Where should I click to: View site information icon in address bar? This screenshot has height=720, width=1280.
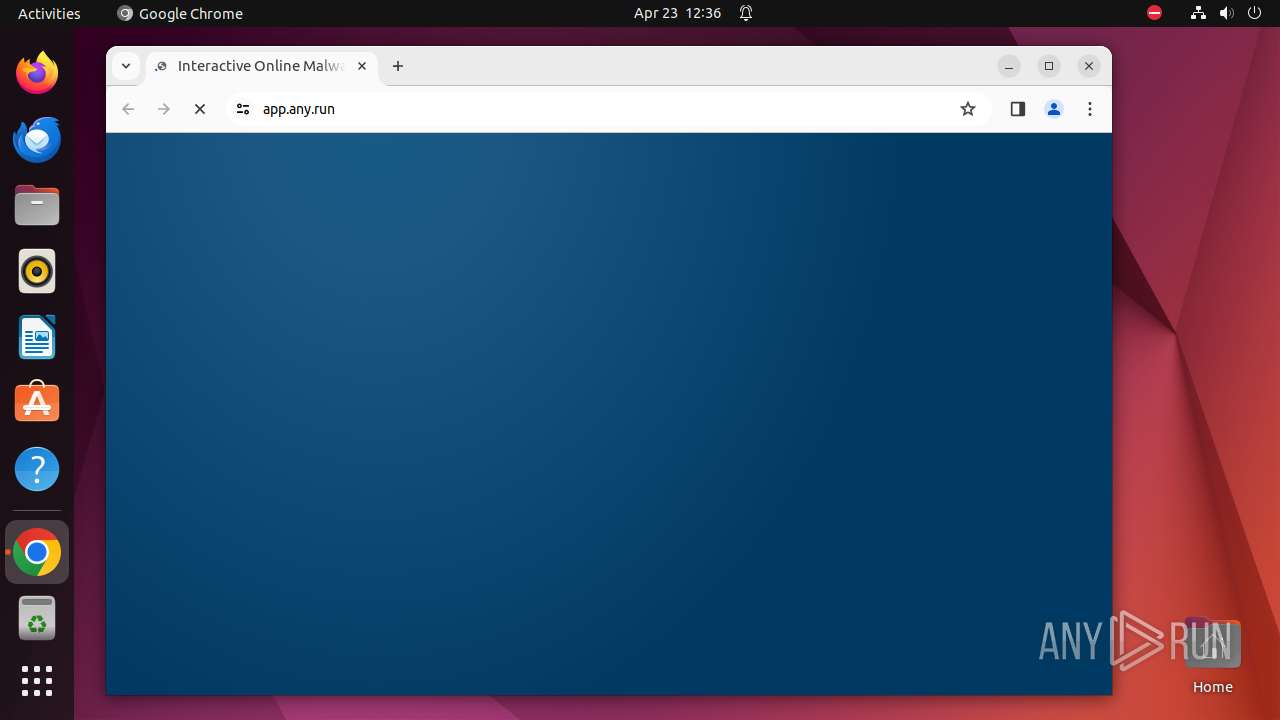point(242,109)
